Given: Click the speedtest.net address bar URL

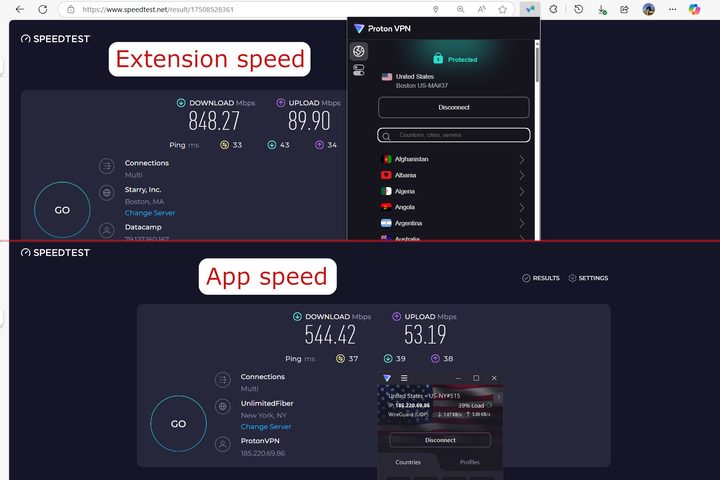Looking at the screenshot, I should coord(158,9).
